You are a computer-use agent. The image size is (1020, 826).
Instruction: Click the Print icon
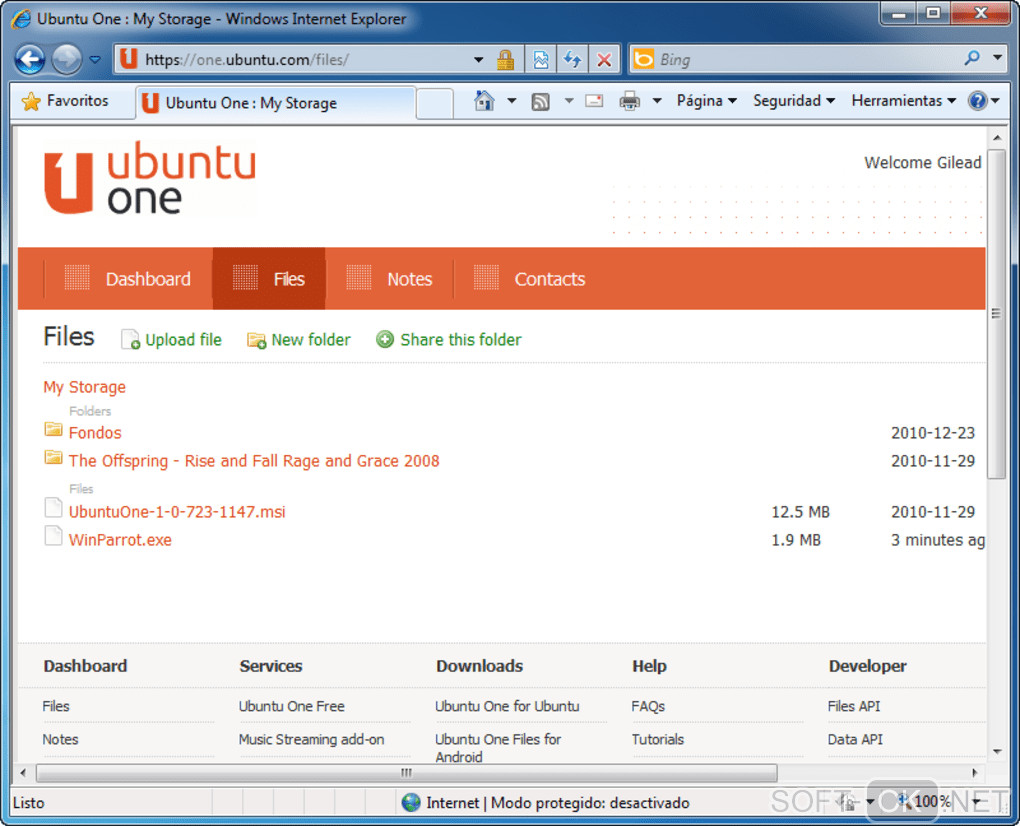click(630, 101)
